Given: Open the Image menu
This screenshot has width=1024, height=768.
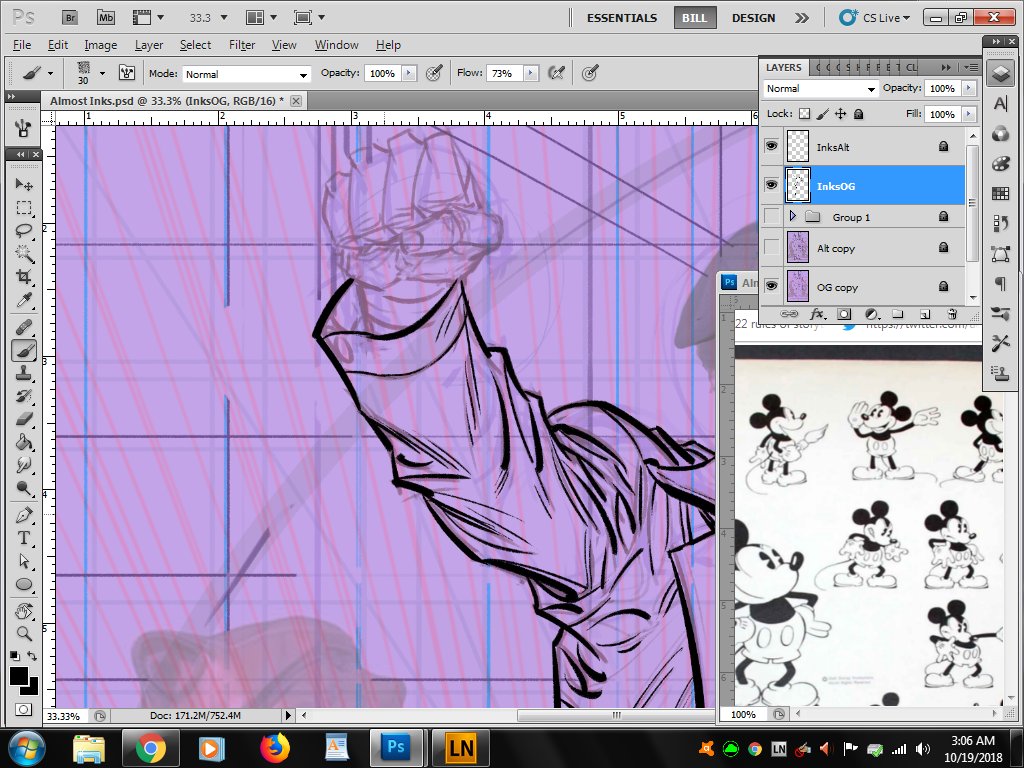Looking at the screenshot, I should pos(101,45).
